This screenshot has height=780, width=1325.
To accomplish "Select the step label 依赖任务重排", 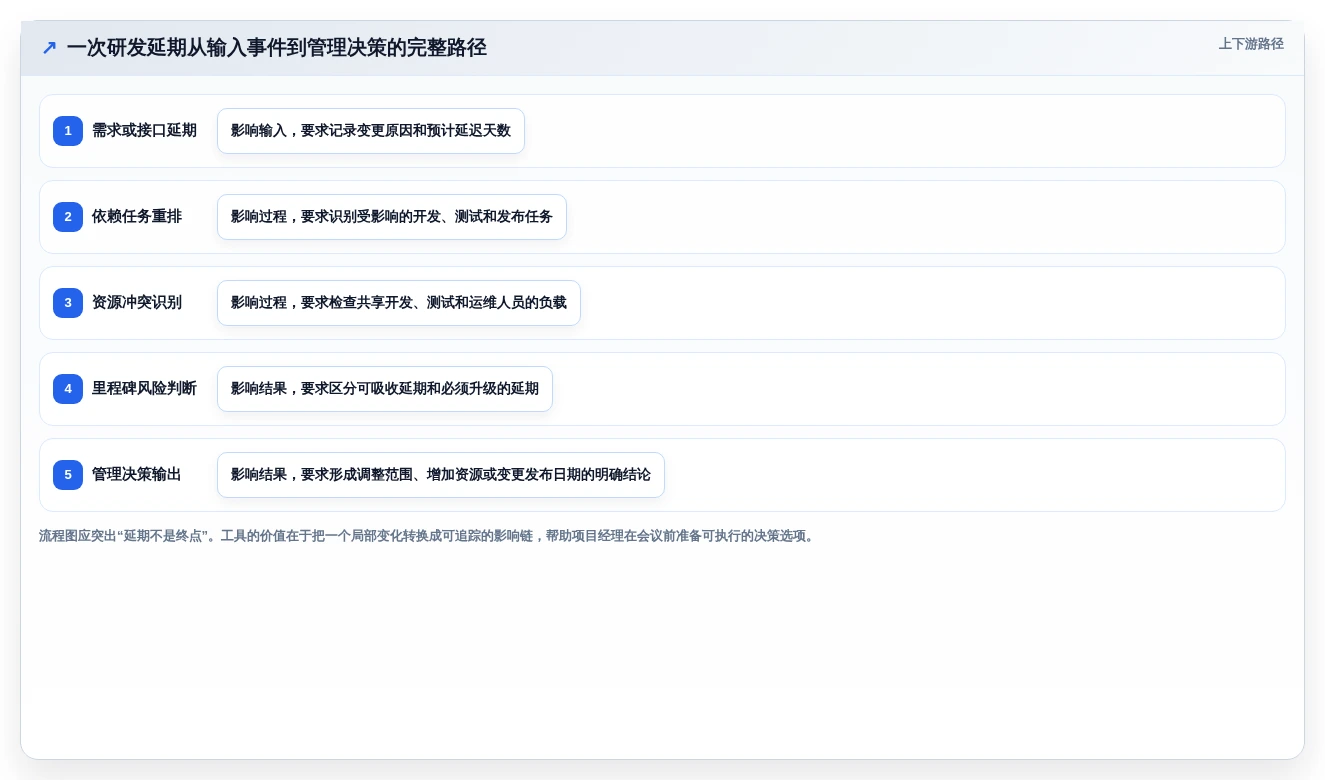I will tap(137, 217).
